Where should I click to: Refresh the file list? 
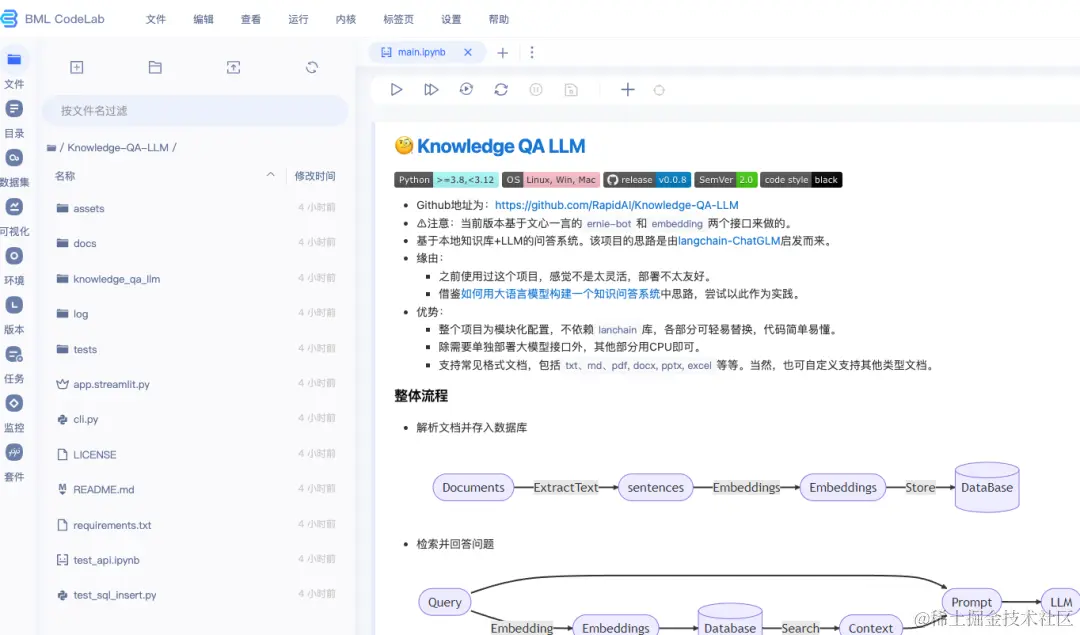pos(312,67)
